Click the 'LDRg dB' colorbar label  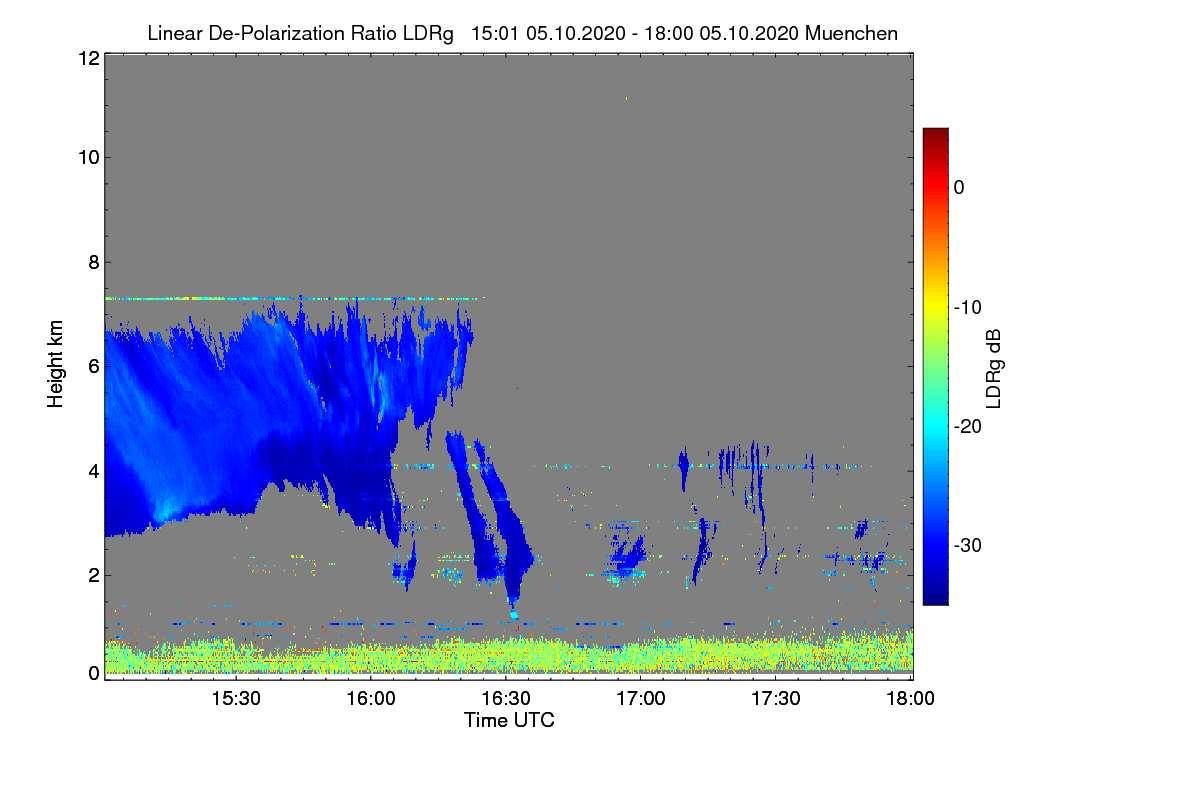[x=994, y=369]
